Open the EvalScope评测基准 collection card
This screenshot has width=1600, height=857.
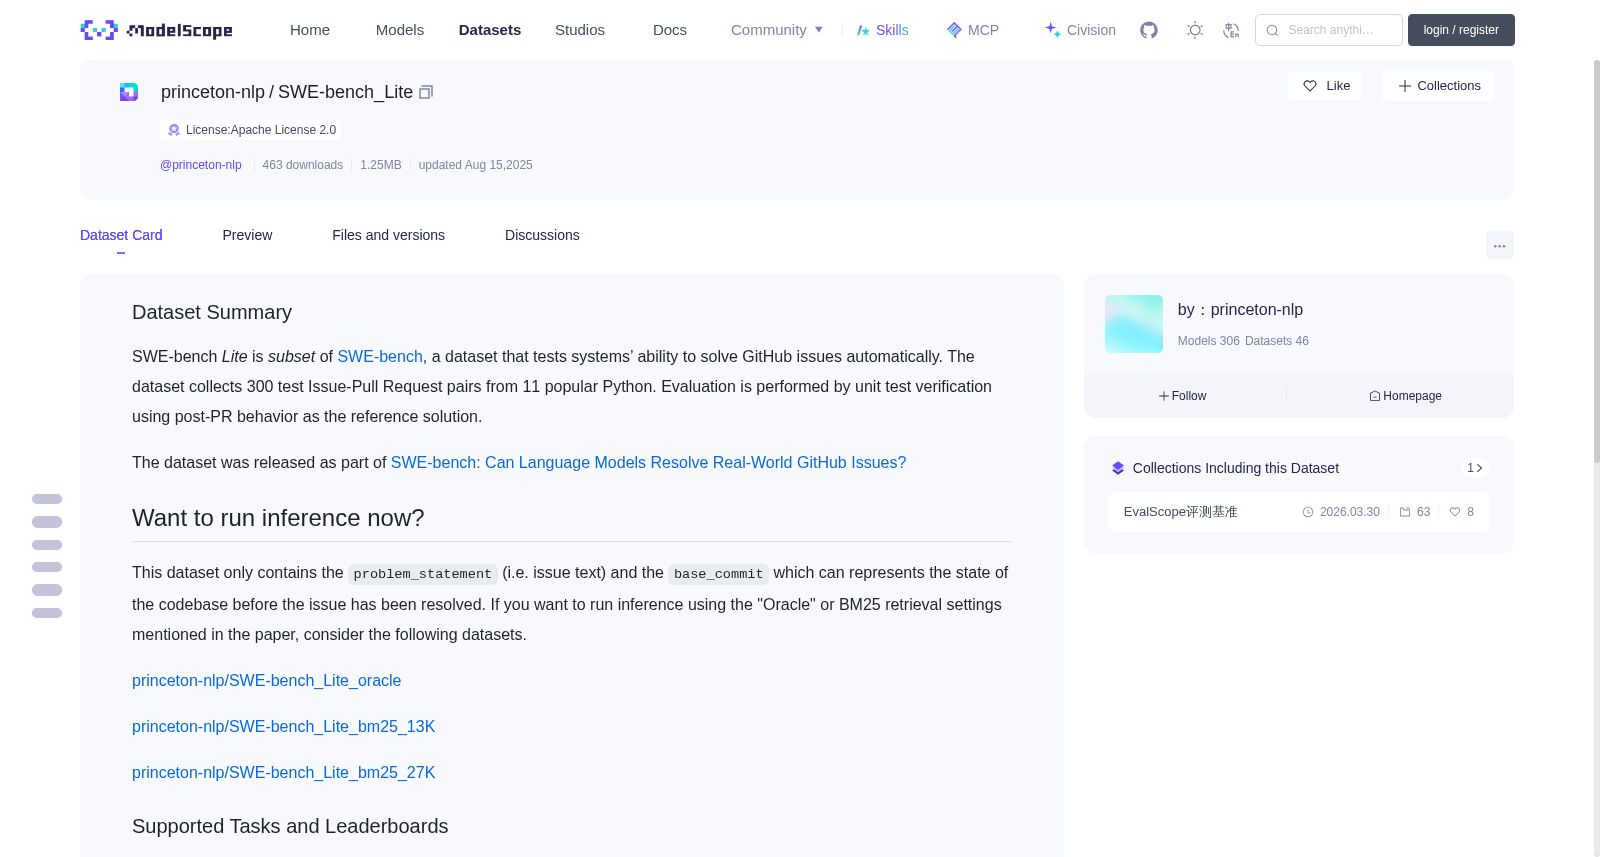pyautogui.click(x=1298, y=512)
